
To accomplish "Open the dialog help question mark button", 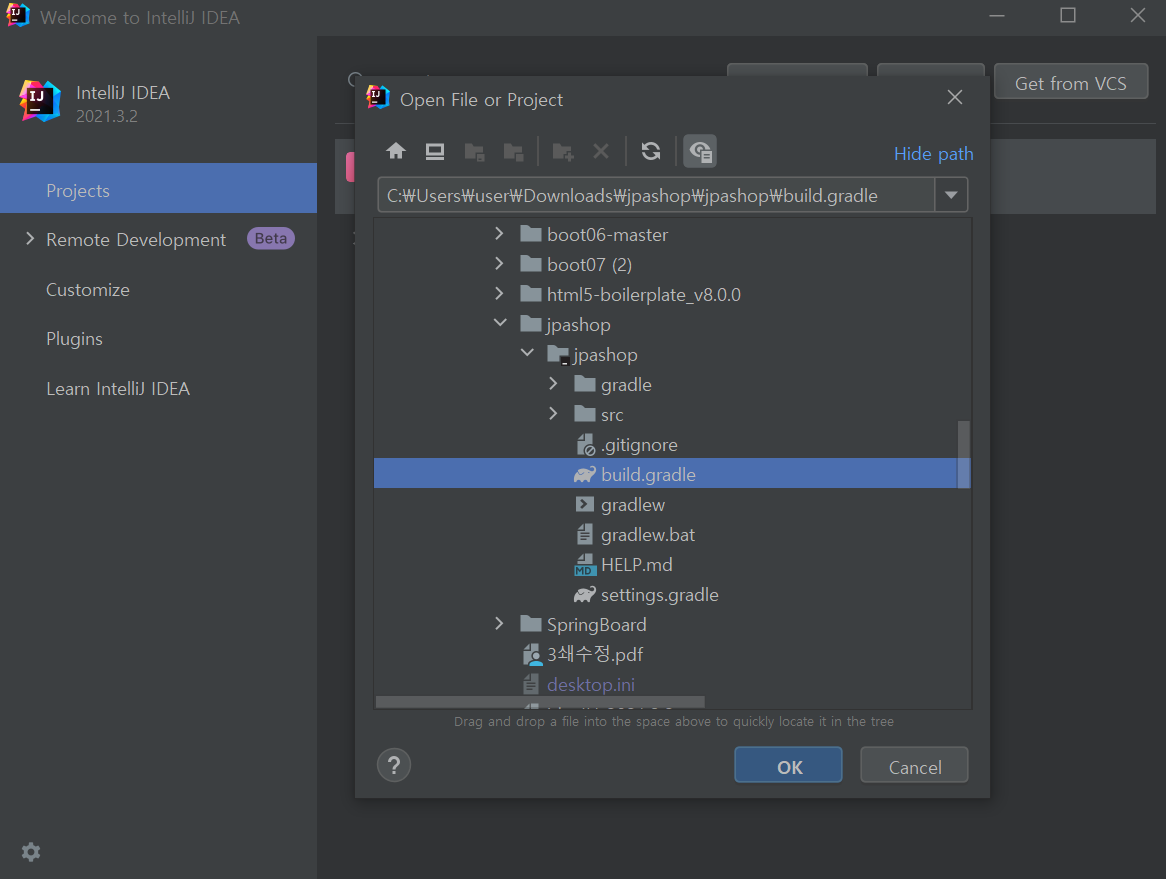I will point(394,765).
